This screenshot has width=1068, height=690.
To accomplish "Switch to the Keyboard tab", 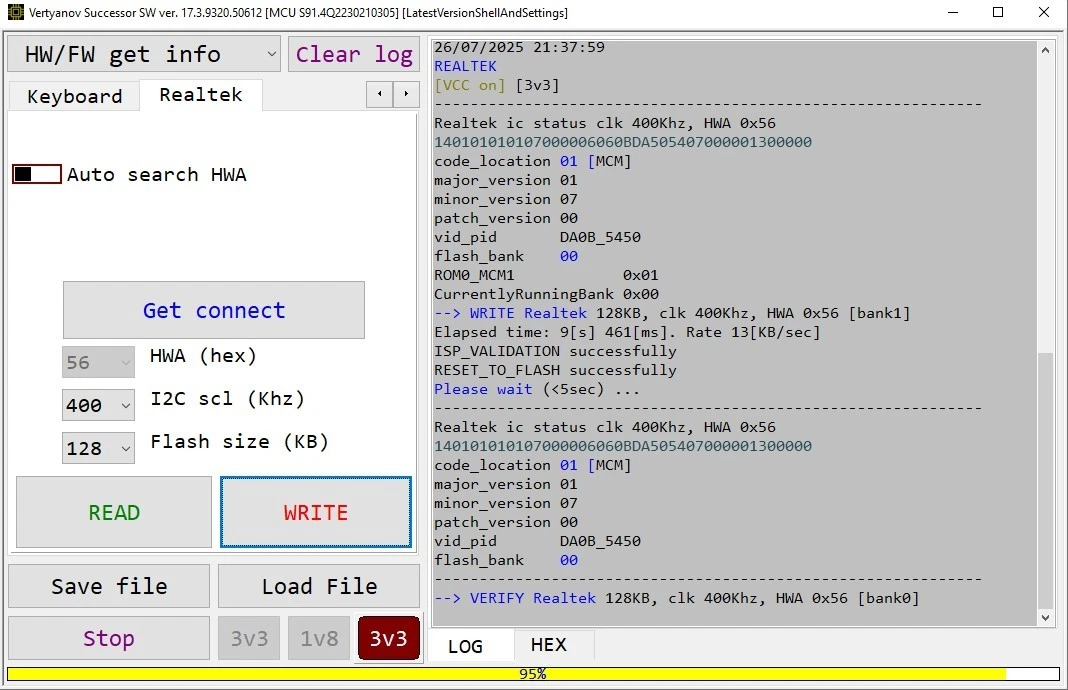I will (x=74, y=96).
